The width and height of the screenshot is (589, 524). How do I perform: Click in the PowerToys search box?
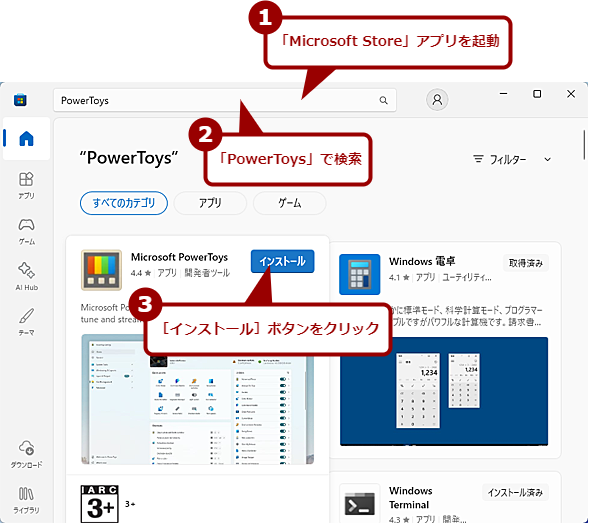(225, 100)
